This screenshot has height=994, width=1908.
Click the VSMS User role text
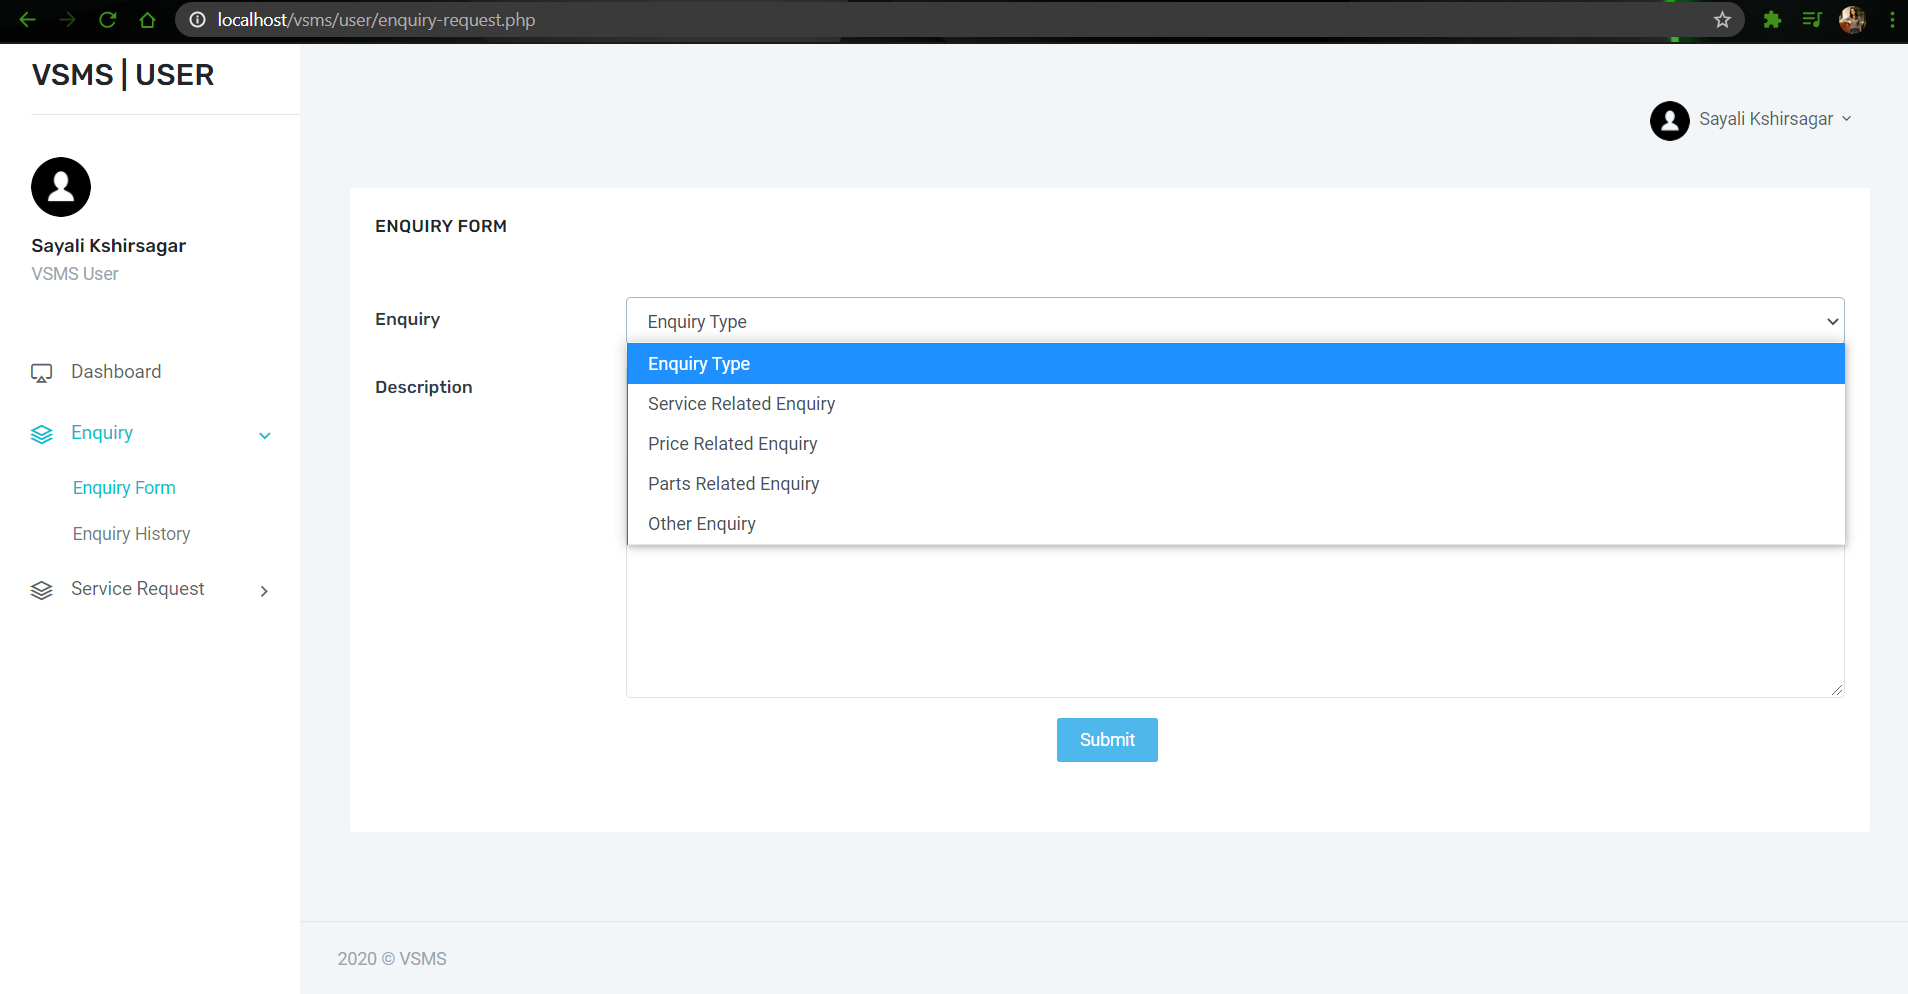[x=75, y=274]
